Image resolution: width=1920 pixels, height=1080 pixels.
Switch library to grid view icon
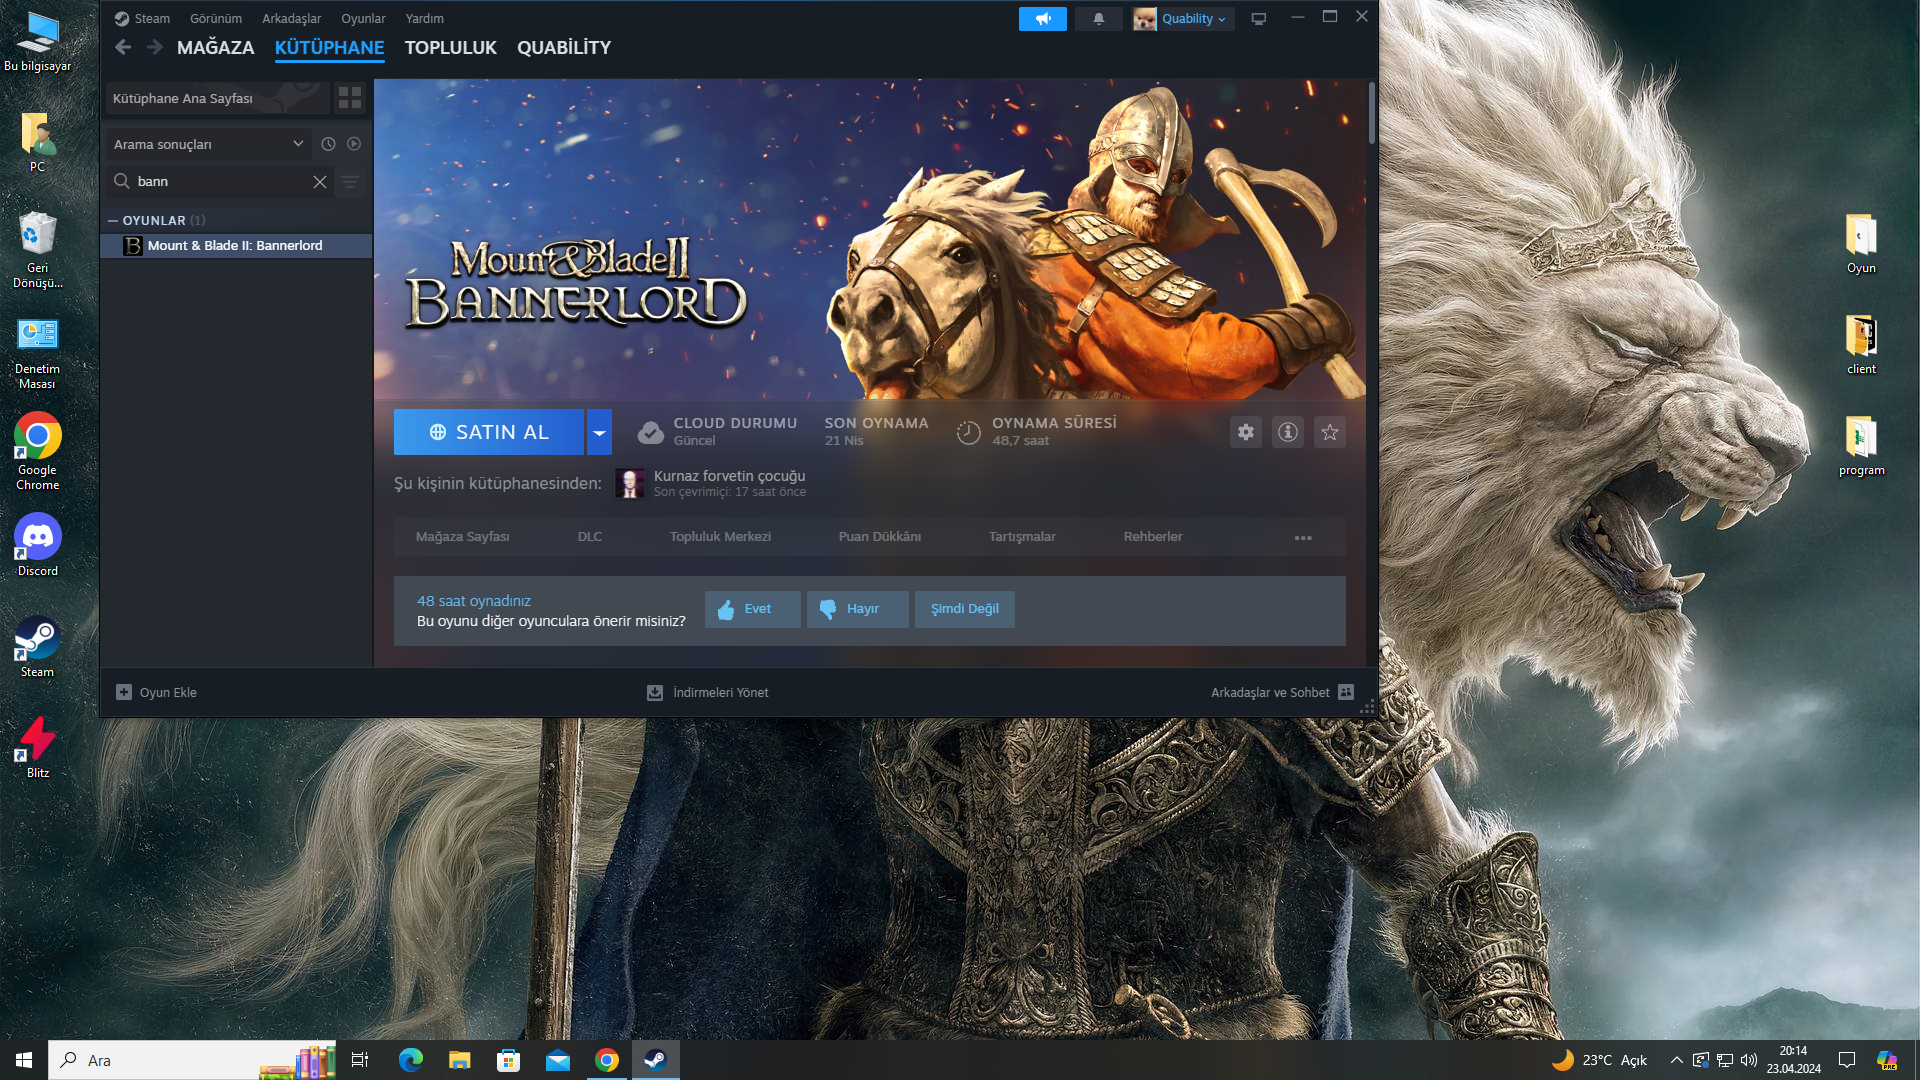pyautogui.click(x=350, y=98)
